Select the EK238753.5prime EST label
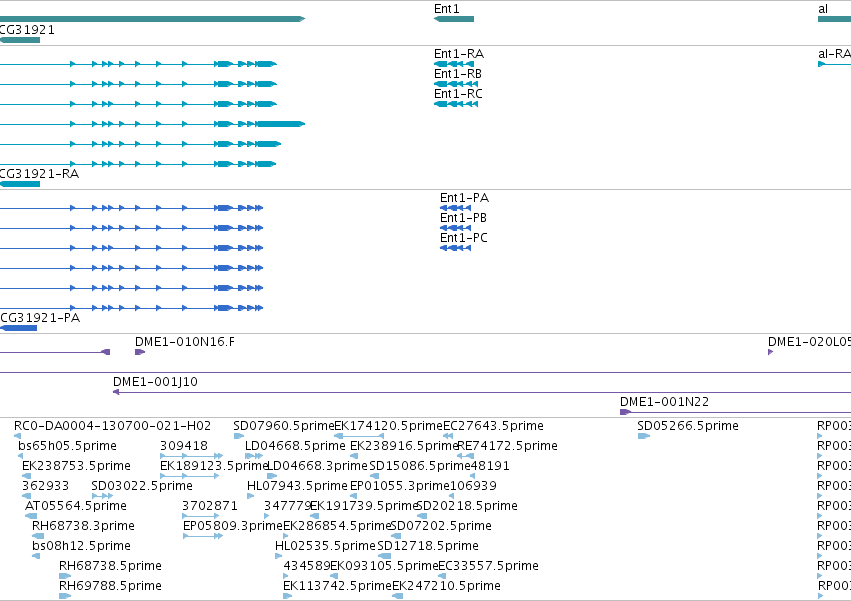Image resolution: width=851 pixels, height=601 pixels. [77, 466]
